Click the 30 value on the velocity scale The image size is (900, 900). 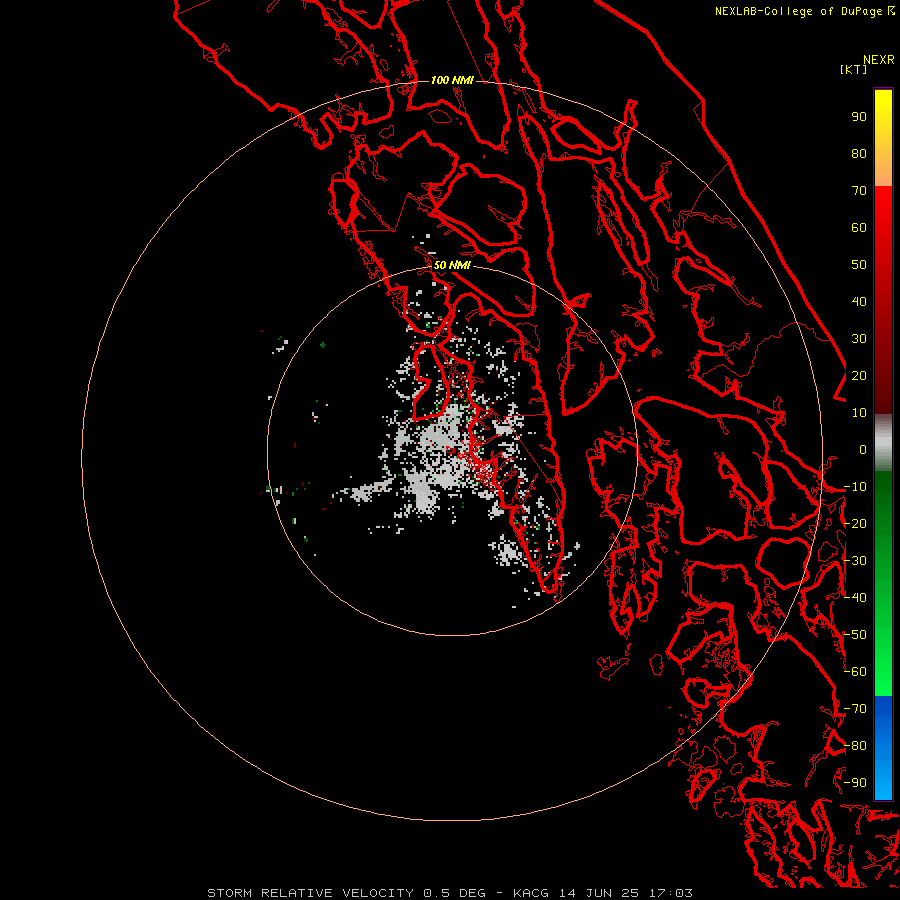(859, 339)
